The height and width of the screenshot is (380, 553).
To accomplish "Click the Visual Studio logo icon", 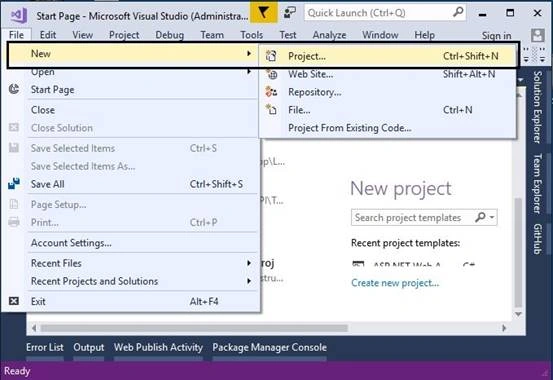I will 19,15.
